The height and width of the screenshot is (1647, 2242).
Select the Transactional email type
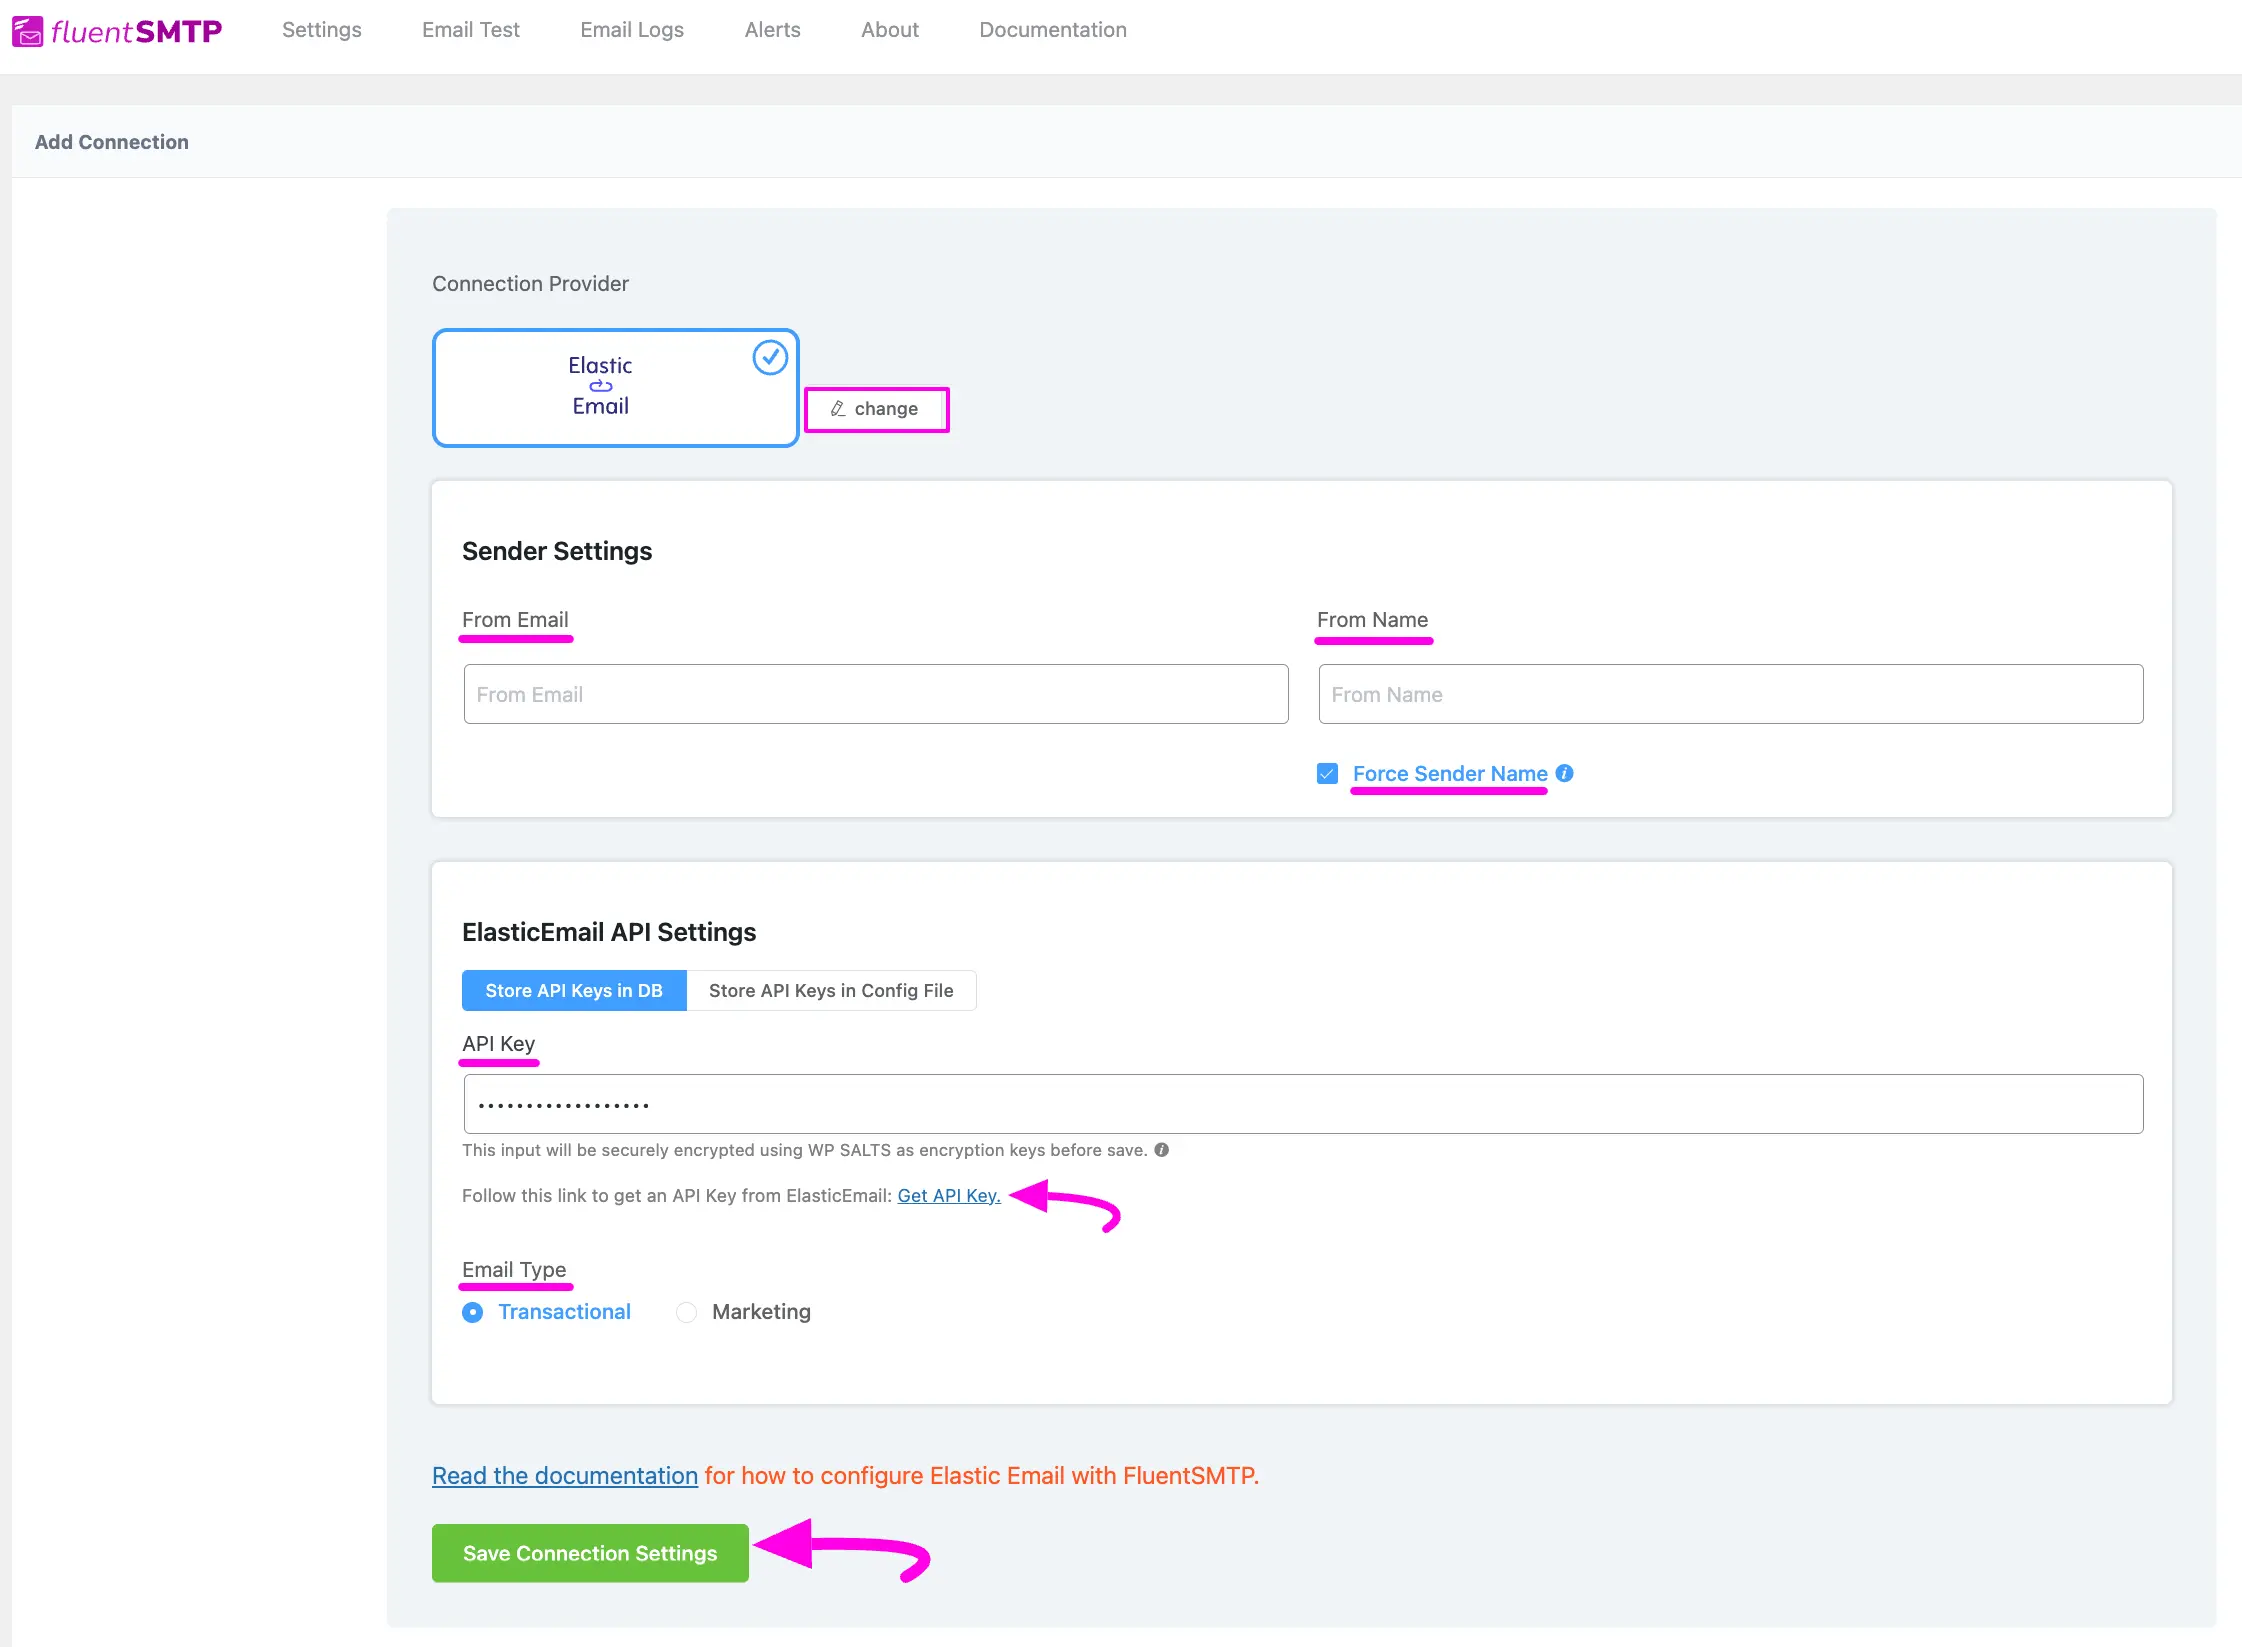pos(546,1312)
